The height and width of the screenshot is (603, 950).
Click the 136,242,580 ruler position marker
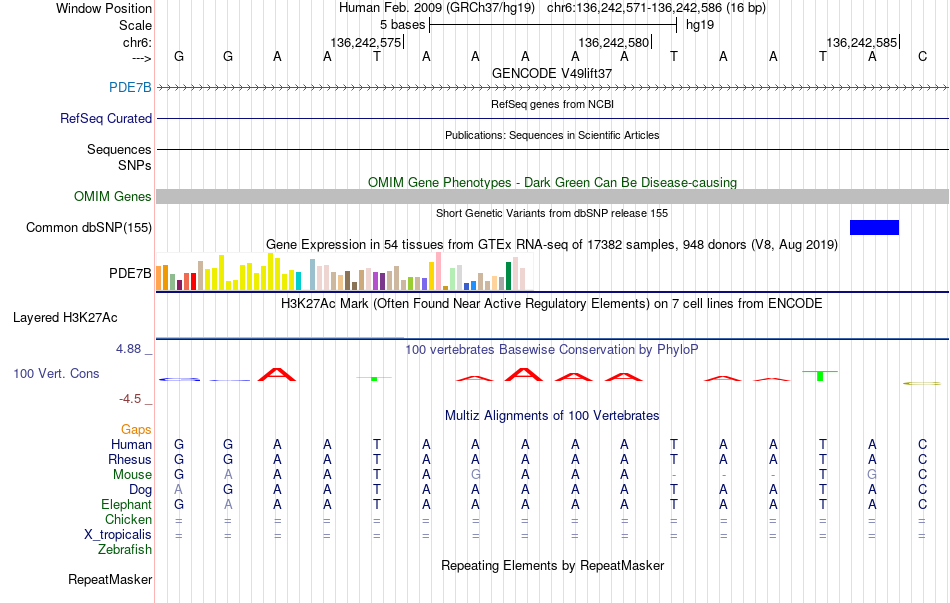[614, 42]
